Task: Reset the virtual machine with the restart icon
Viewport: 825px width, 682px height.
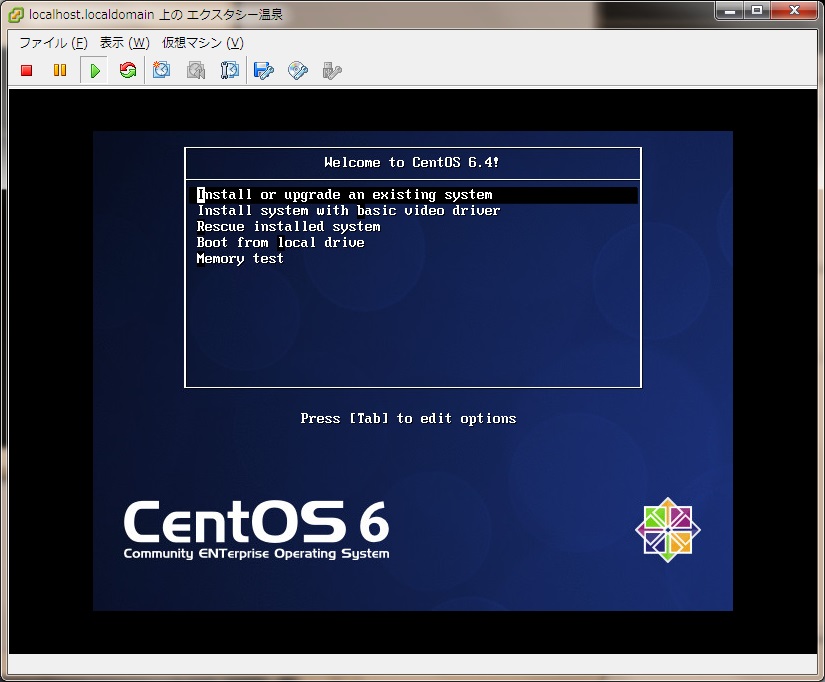Action: 128,70
